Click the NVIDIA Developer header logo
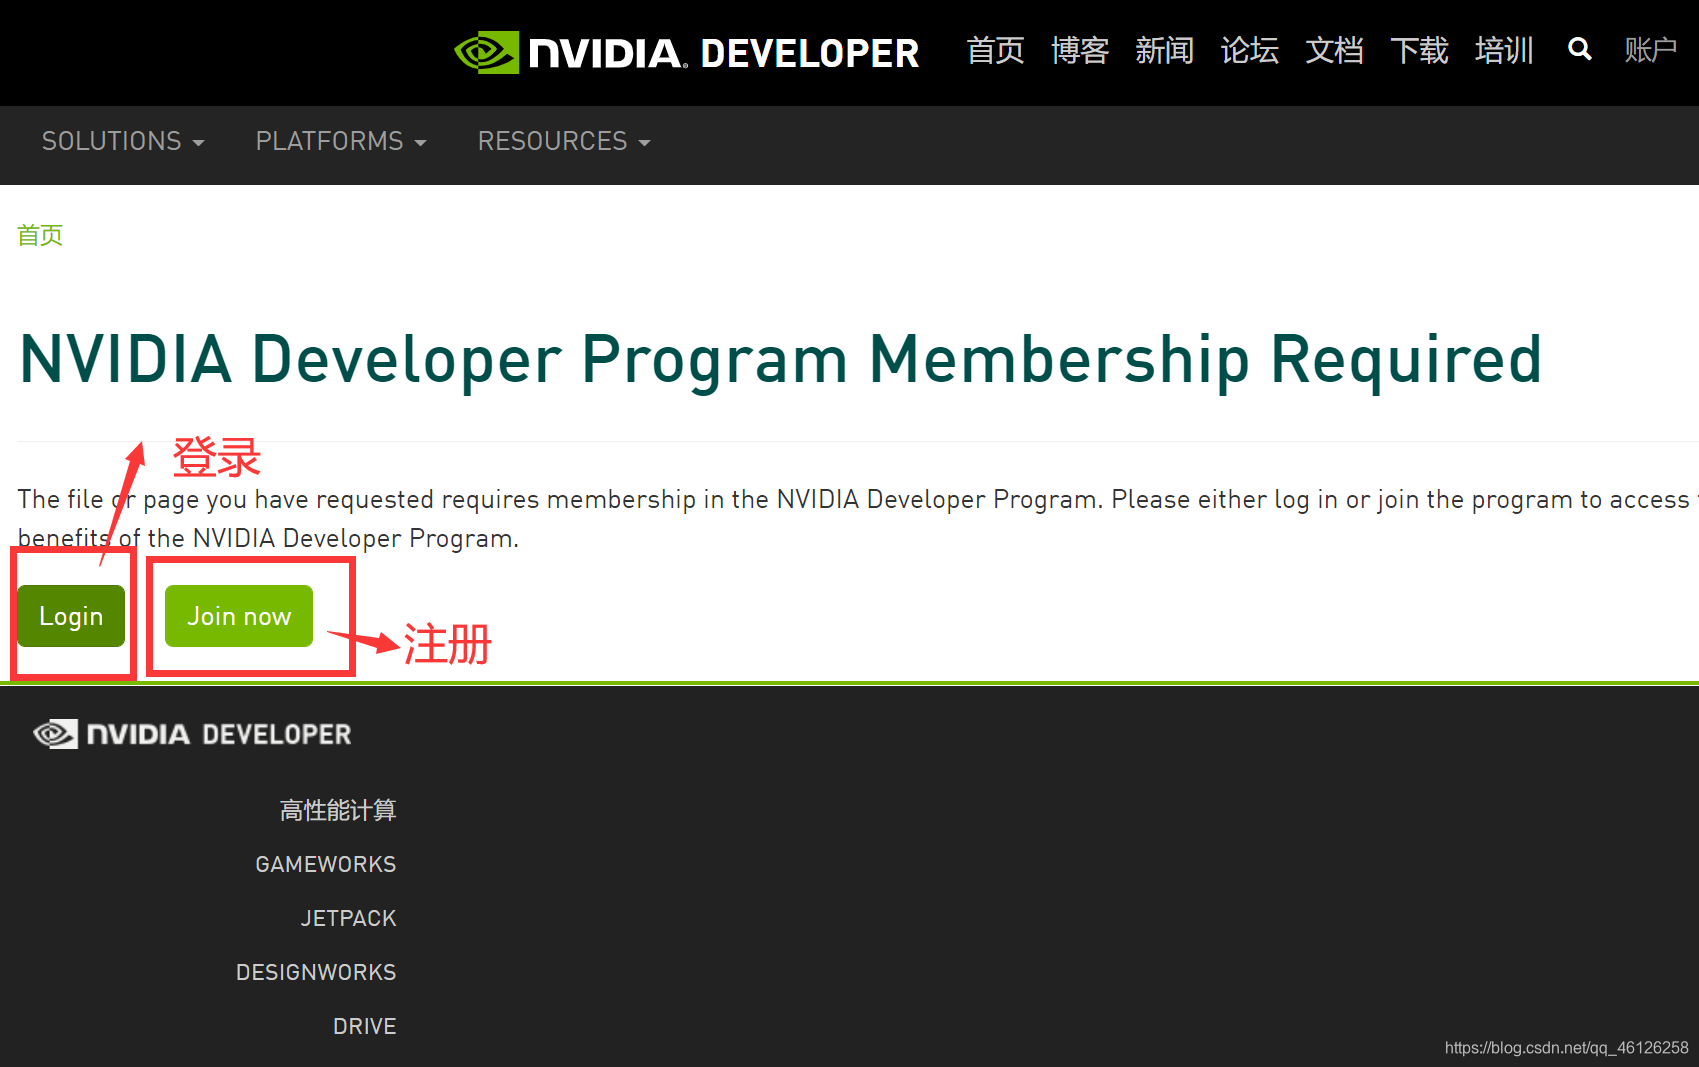The height and width of the screenshot is (1067, 1699). pyautogui.click(x=686, y=53)
